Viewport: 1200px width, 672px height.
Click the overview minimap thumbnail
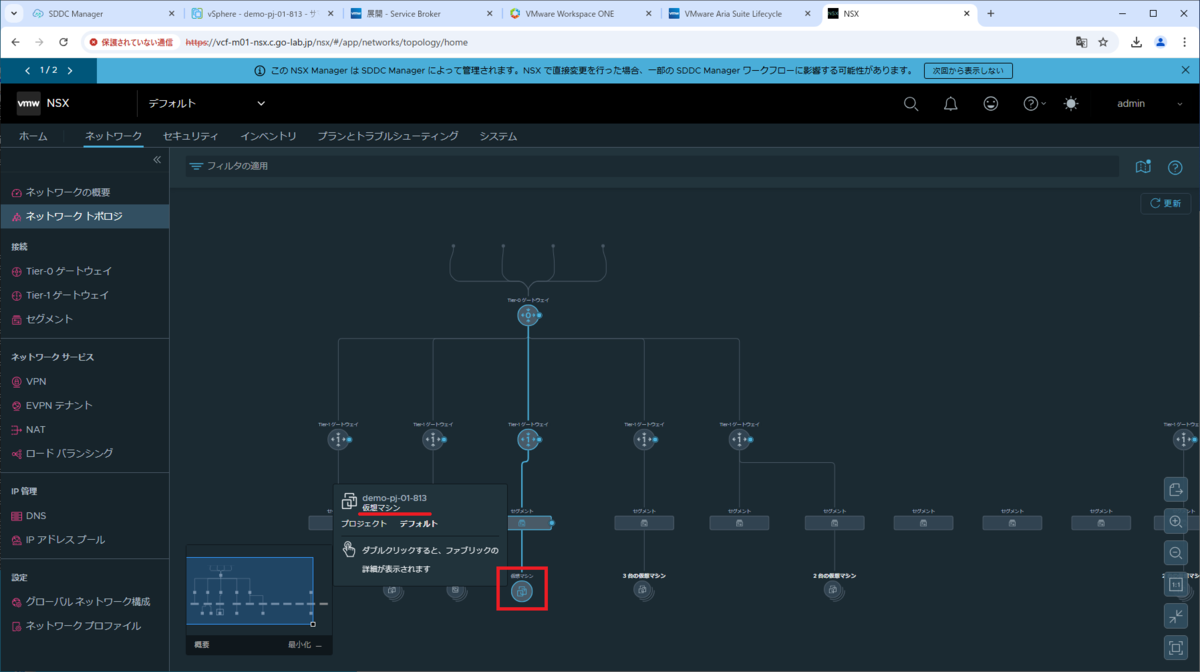click(251, 592)
